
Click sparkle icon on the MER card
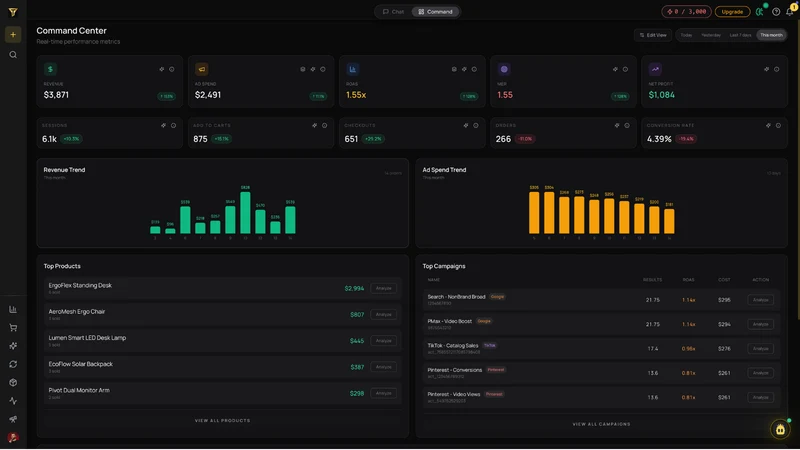615,69
